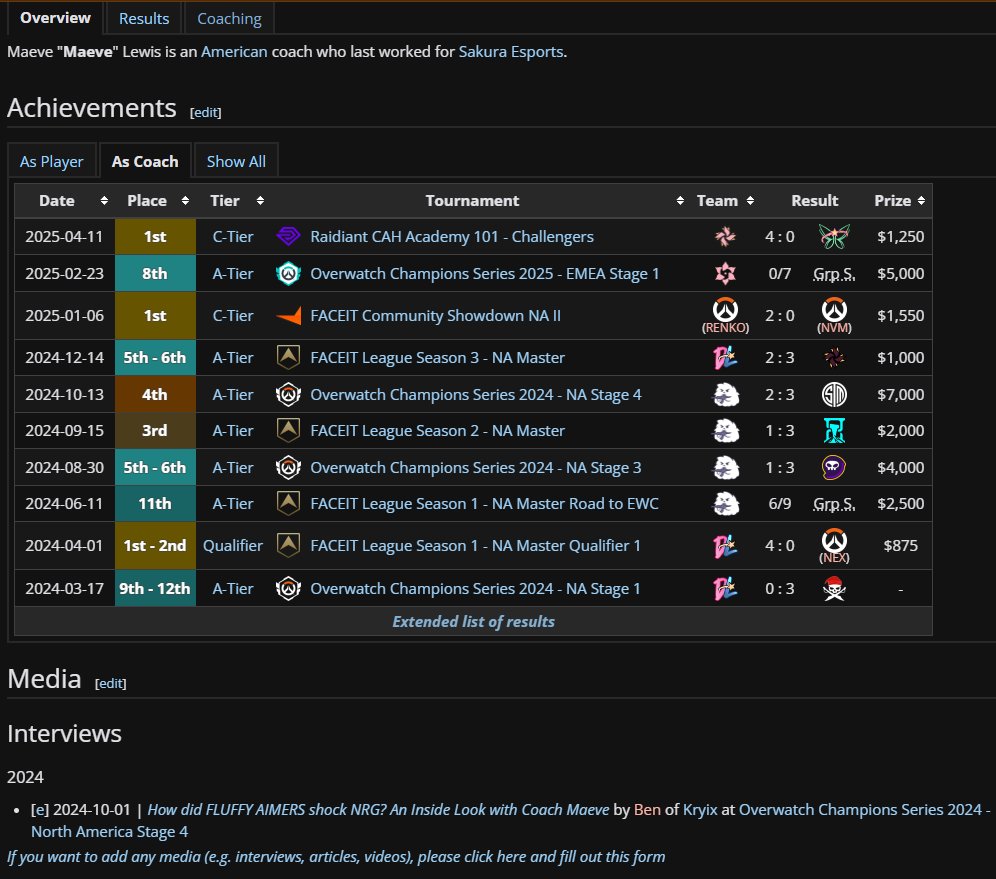Click butterfly opponent logo in Raidiant row
The width and height of the screenshot is (996, 879).
(834, 236)
